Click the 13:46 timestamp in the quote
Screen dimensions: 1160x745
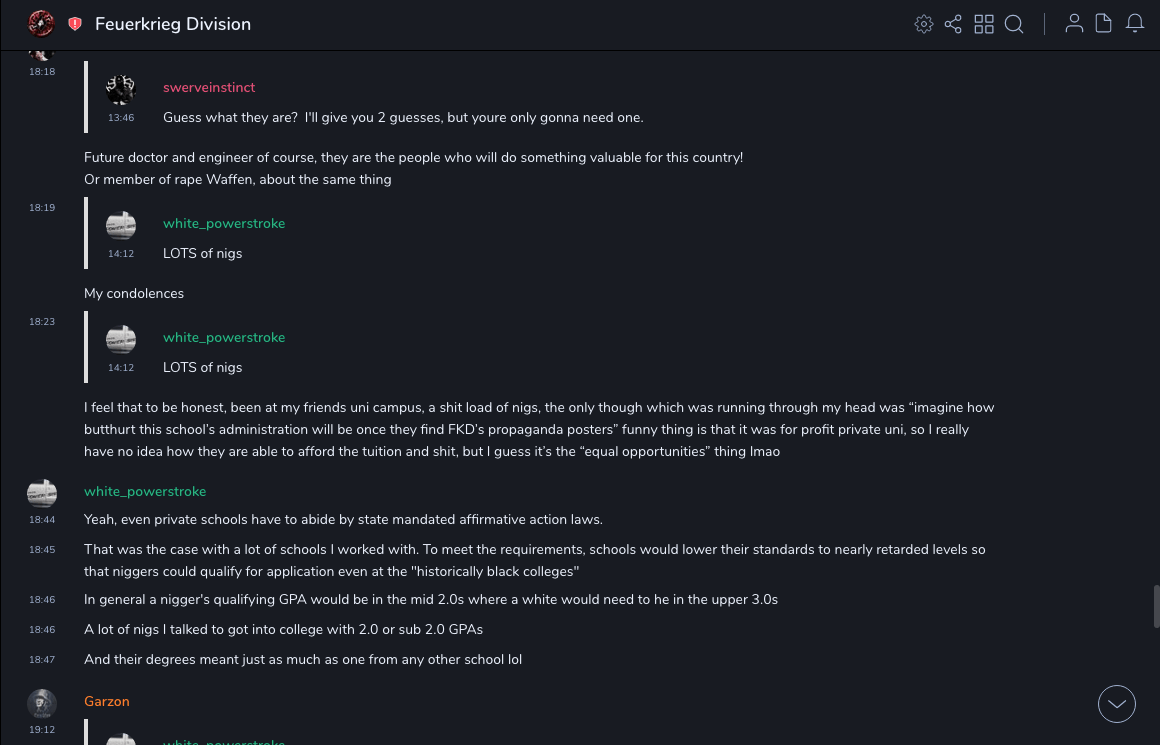click(121, 118)
